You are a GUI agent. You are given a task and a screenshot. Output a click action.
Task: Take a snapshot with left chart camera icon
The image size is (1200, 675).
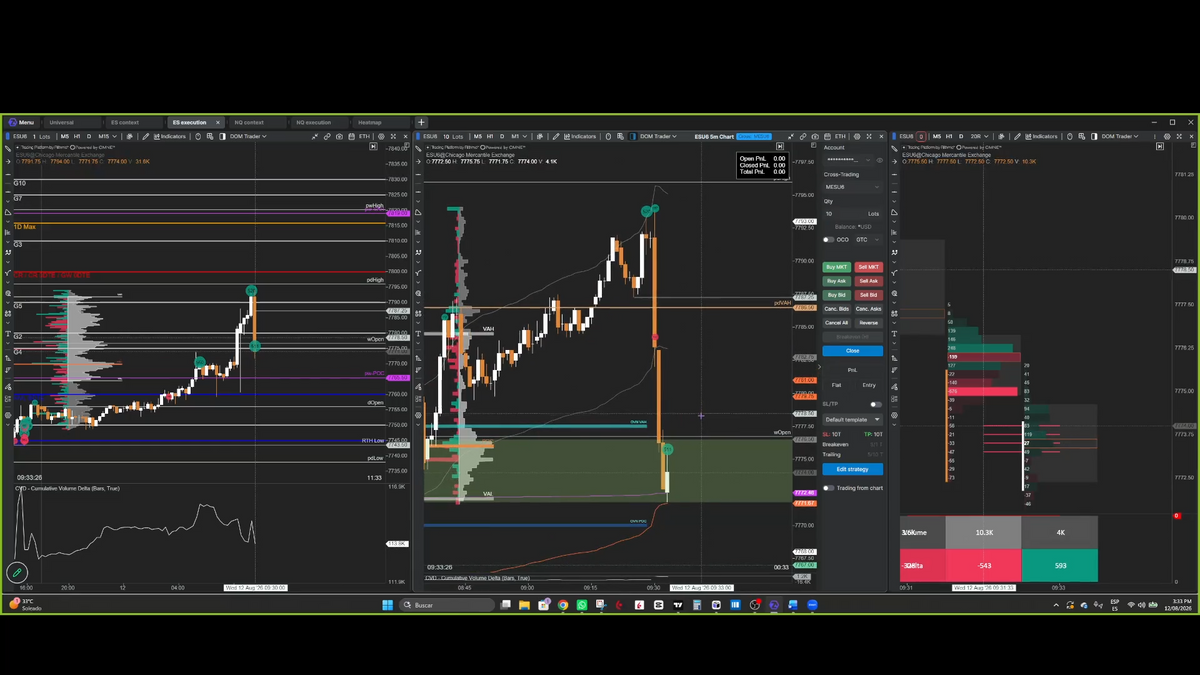[x=339, y=136]
